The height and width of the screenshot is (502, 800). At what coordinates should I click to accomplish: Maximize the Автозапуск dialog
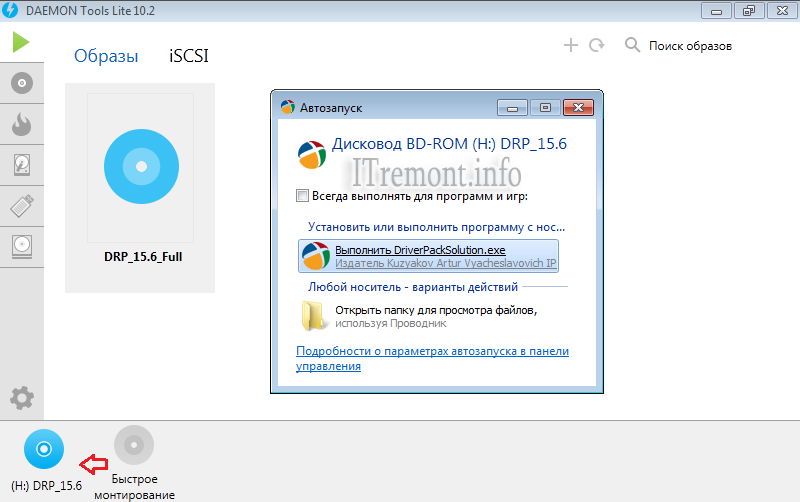[545, 108]
